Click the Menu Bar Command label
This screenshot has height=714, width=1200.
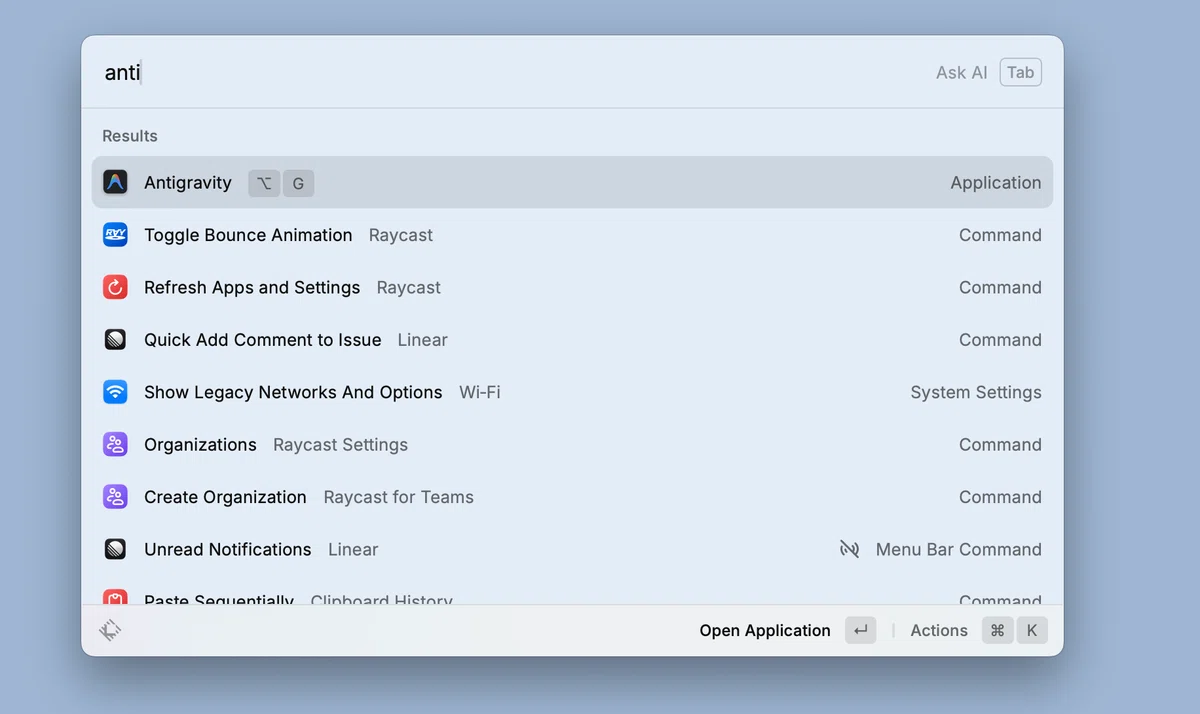(x=959, y=549)
